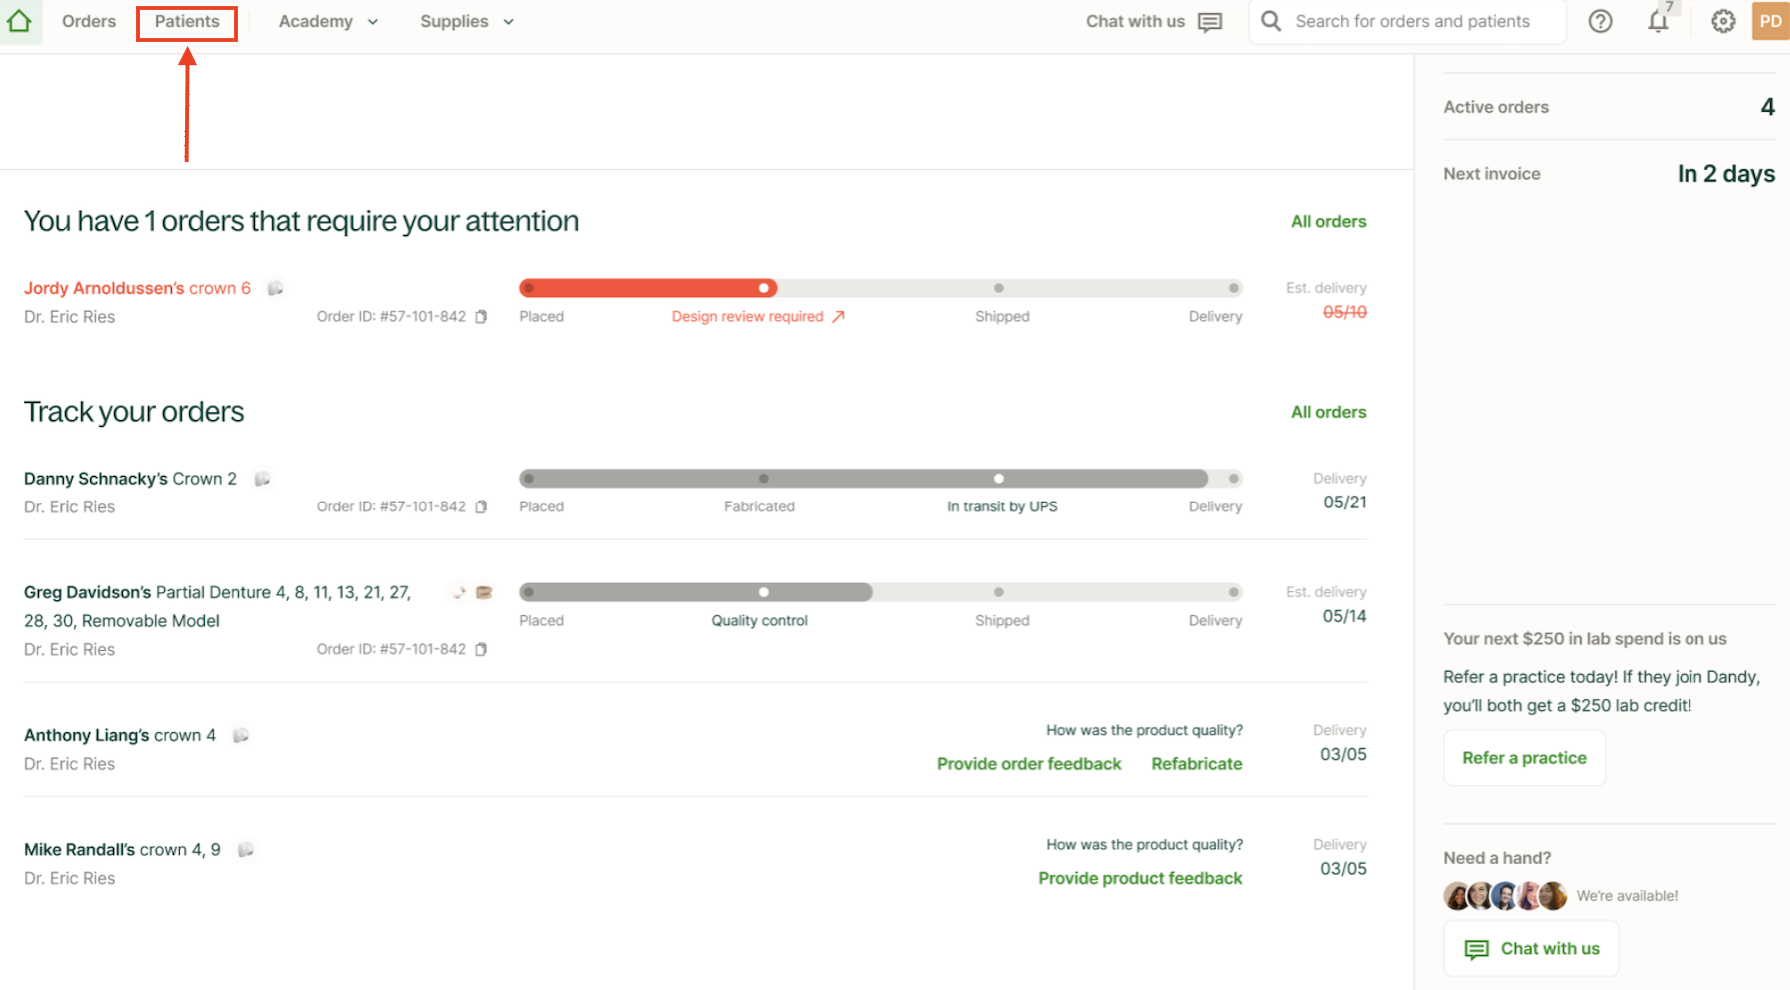Click Provide product feedback for Mike Randall

(x=1140, y=878)
